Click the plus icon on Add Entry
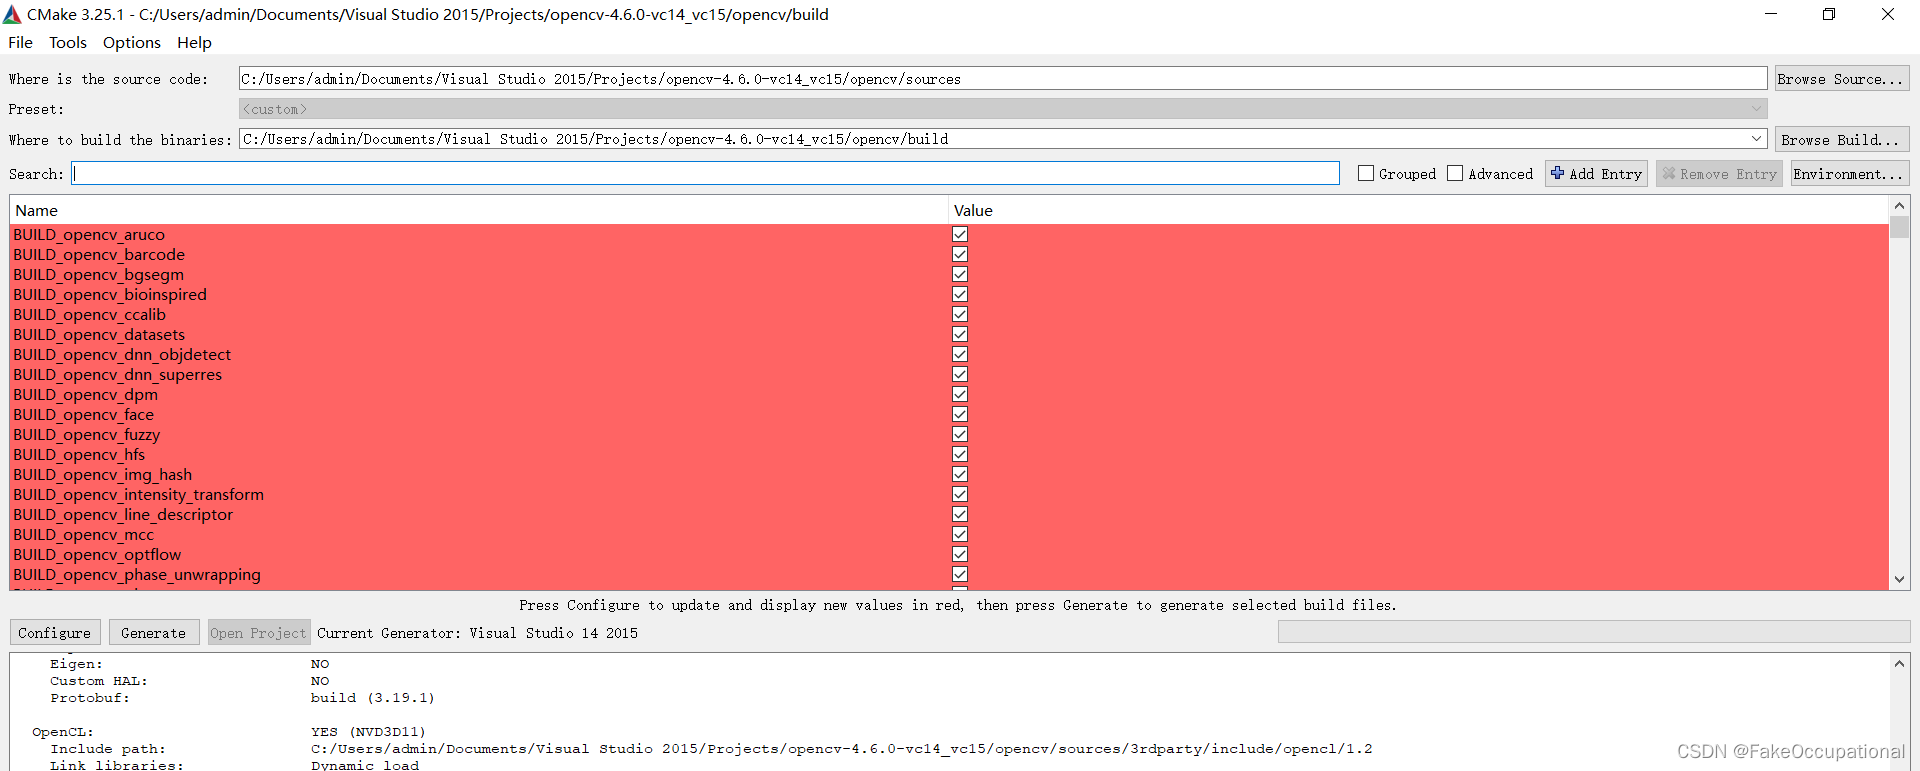 (x=1557, y=173)
